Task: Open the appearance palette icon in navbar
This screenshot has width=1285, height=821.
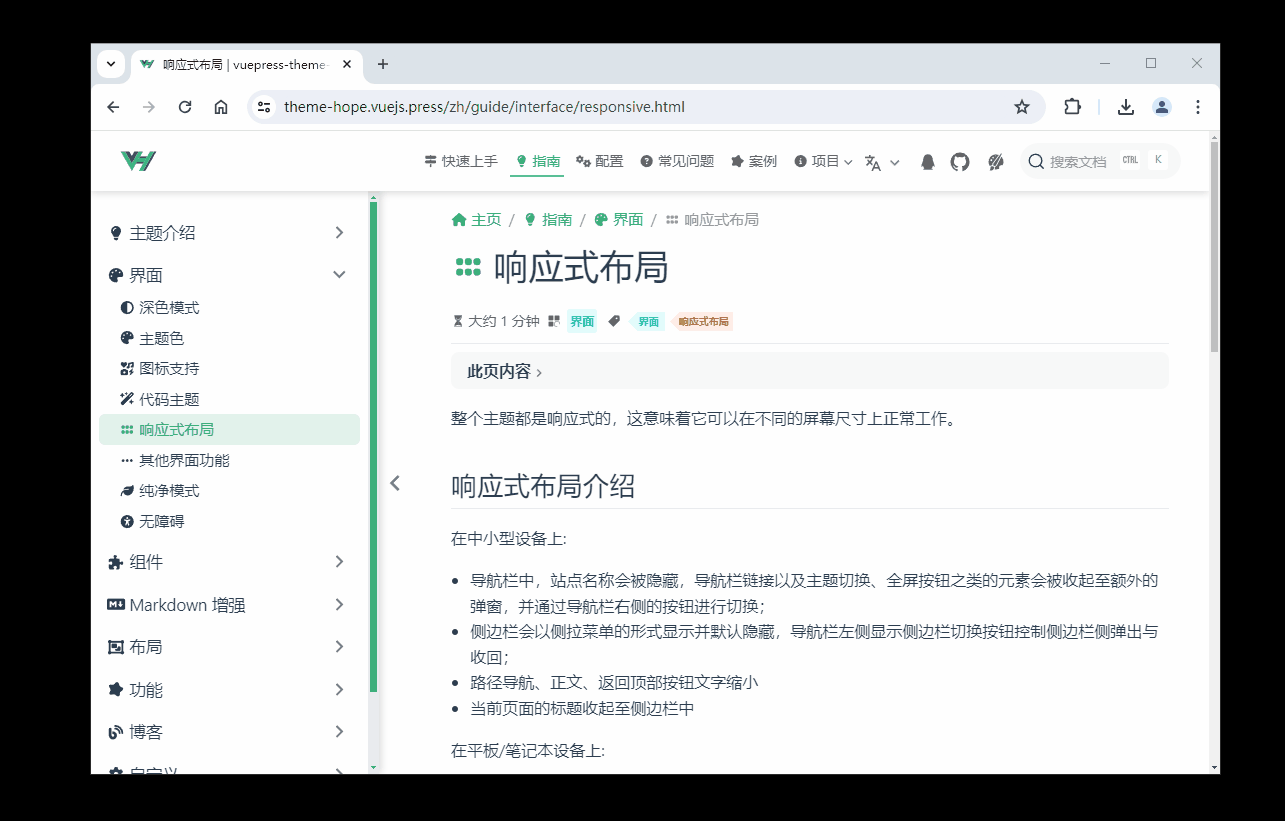Action: 995,162
